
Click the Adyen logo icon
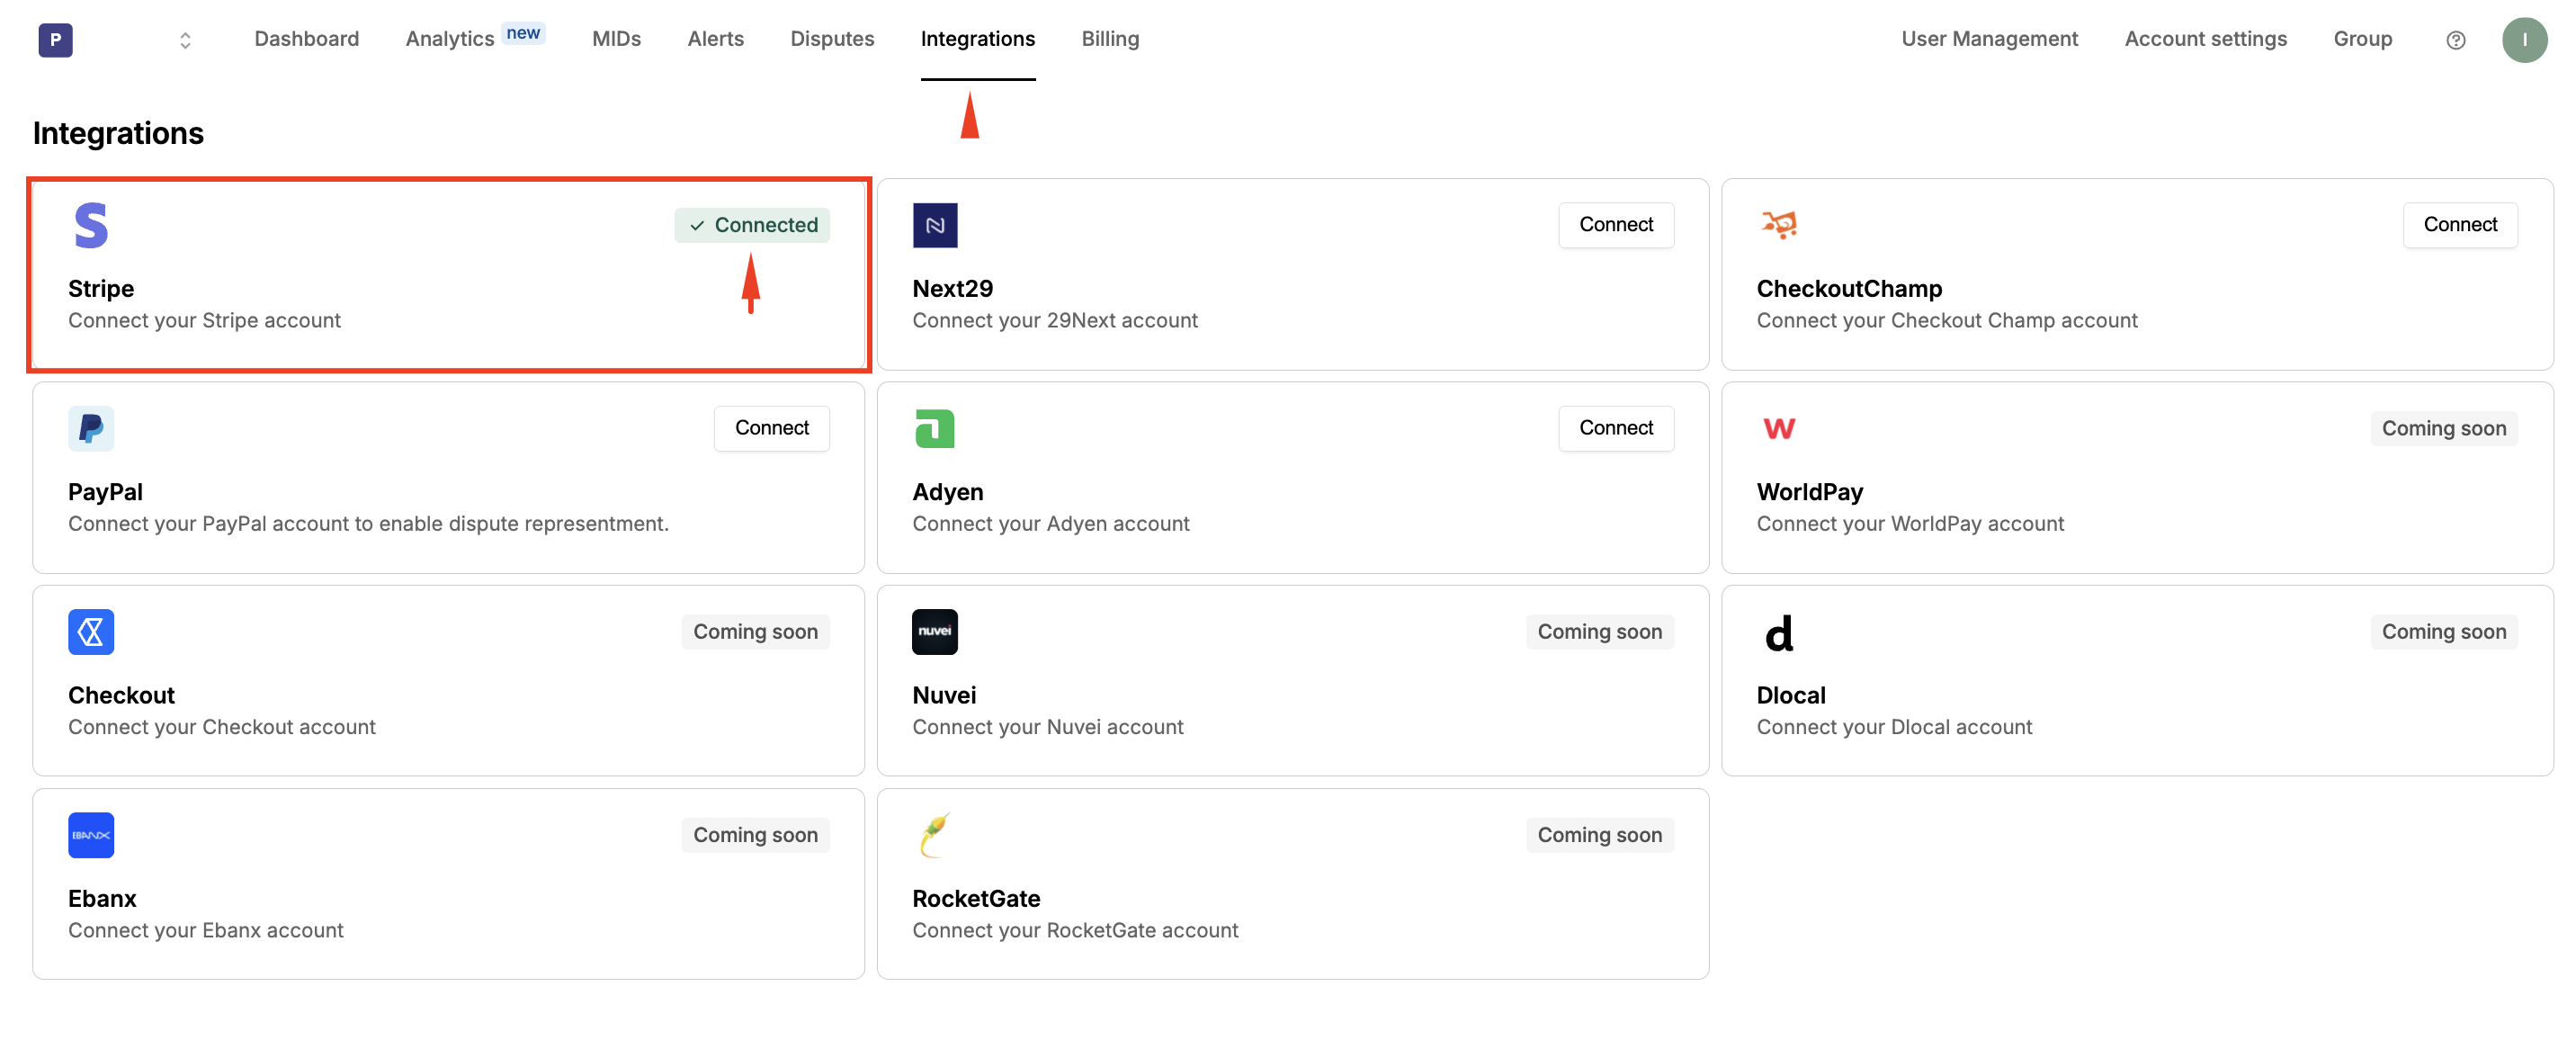[935, 428]
